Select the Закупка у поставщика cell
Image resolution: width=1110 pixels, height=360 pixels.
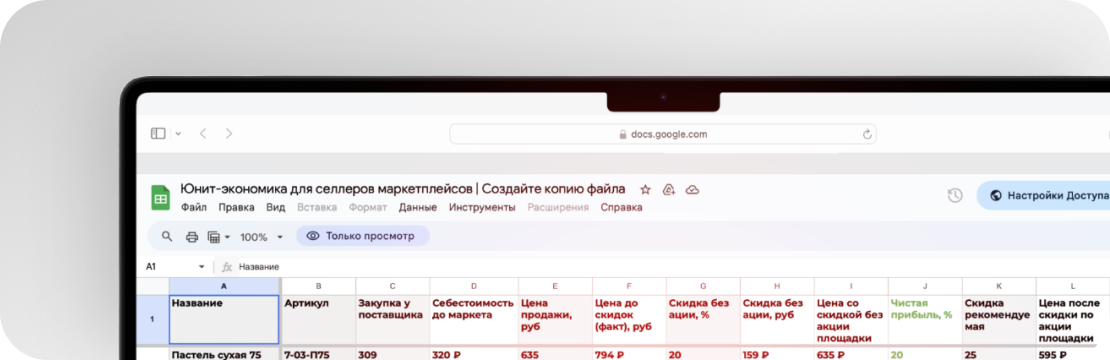pyautogui.click(x=392, y=320)
